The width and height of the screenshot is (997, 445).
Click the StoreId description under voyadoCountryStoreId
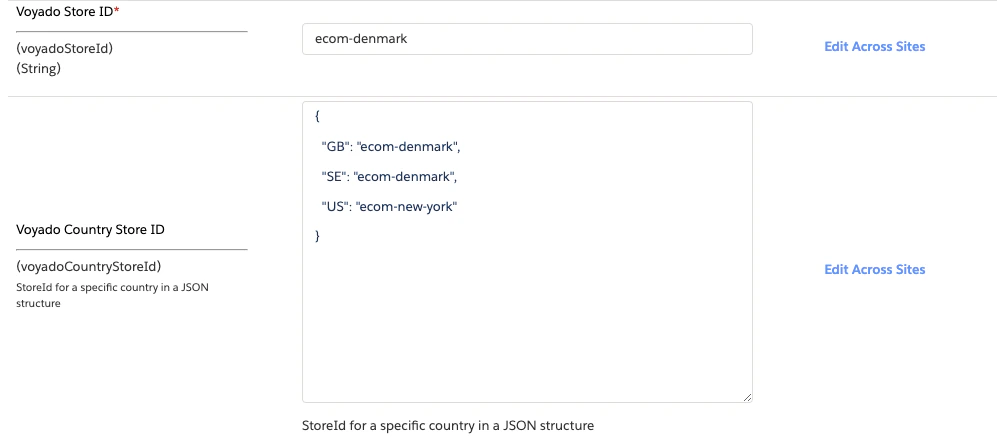113,295
